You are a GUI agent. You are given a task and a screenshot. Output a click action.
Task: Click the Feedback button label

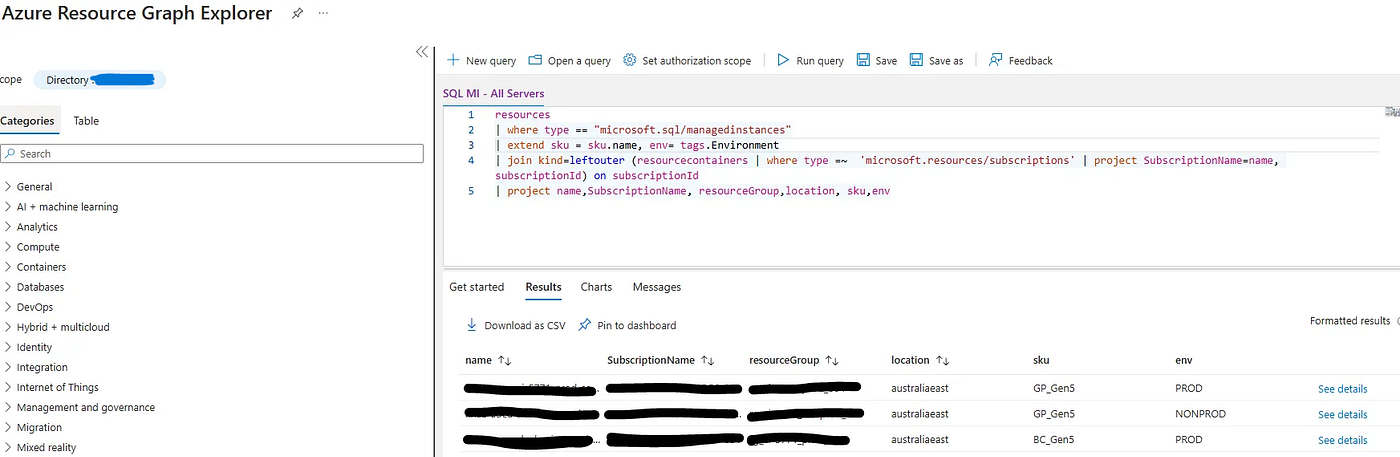tap(1031, 61)
